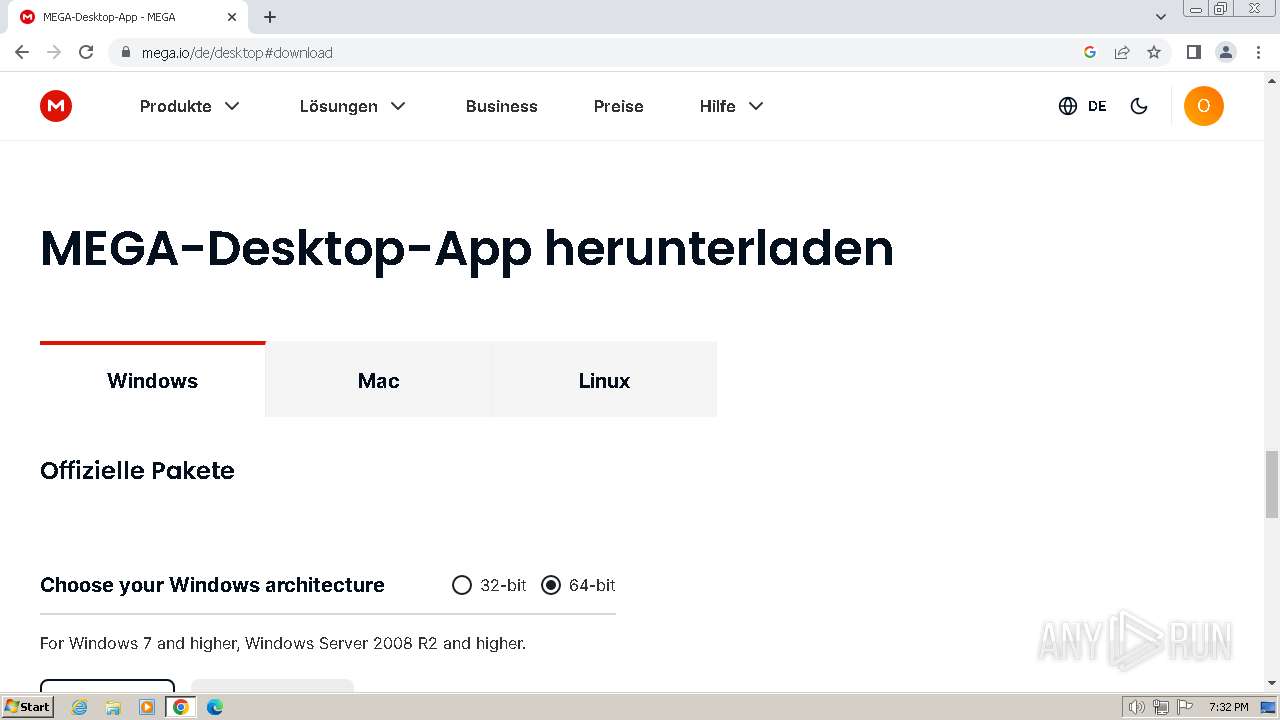Open the tab search chevron
This screenshot has height=720, width=1280.
coord(1161,17)
